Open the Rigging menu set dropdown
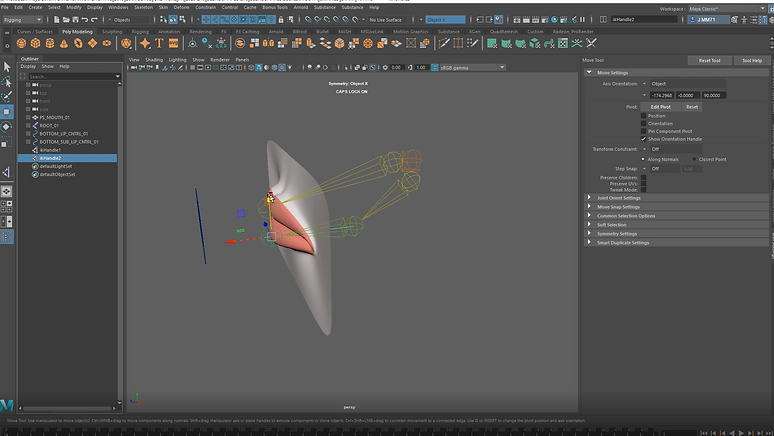 [x=22, y=20]
